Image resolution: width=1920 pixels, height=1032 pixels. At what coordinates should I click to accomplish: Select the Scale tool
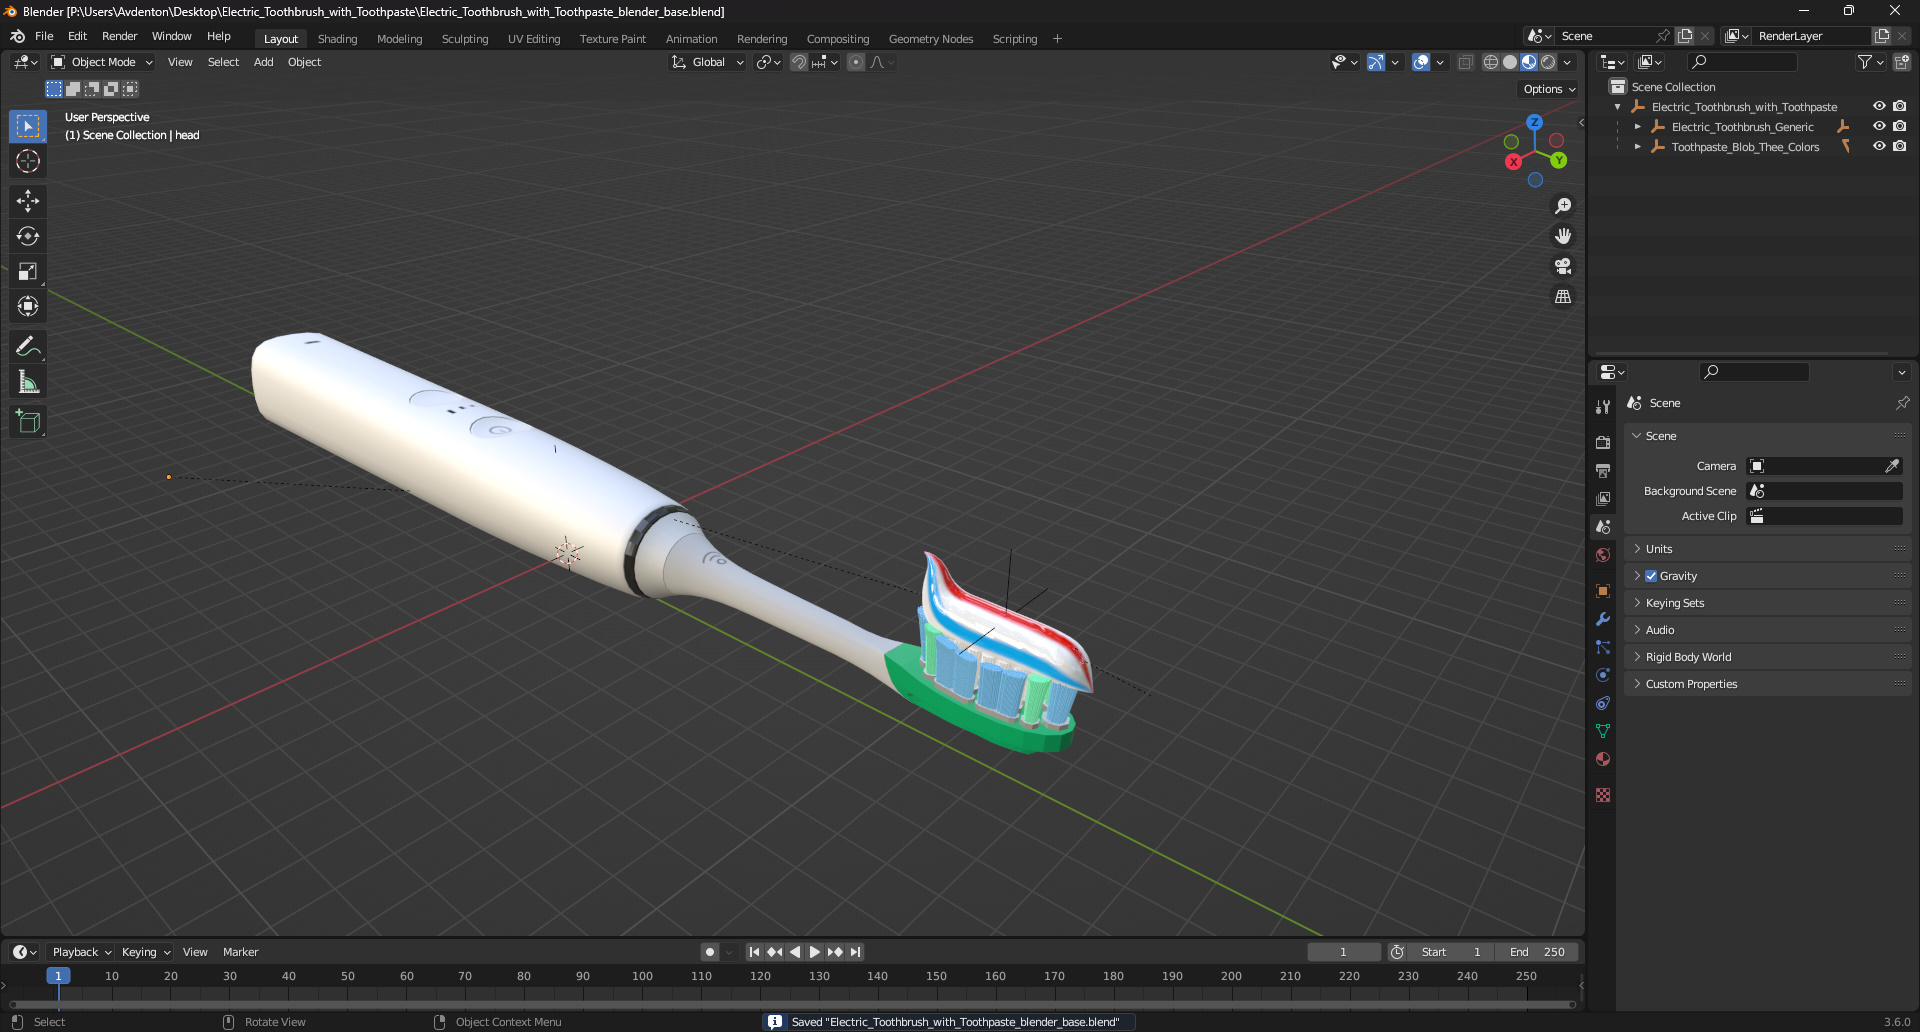tap(28, 271)
